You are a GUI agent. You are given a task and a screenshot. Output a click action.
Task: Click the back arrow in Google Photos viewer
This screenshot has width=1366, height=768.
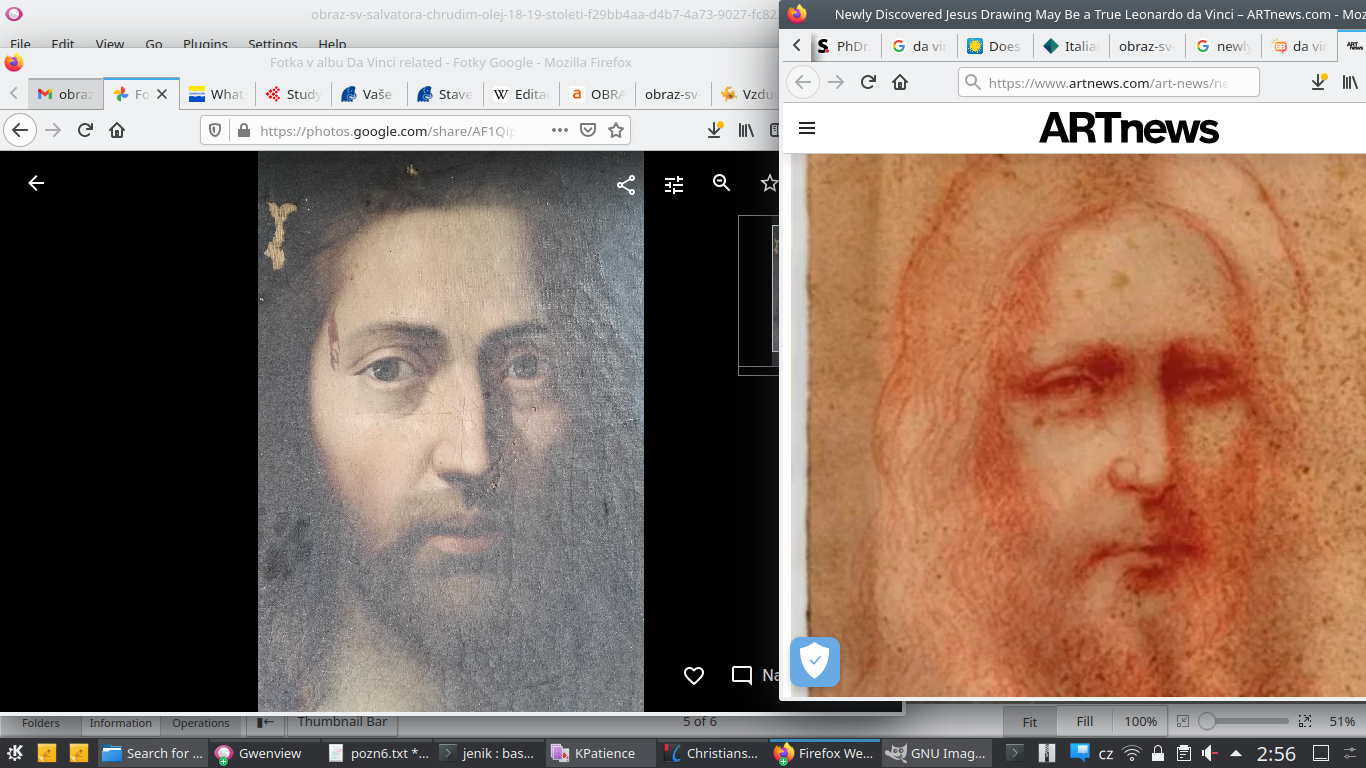(36, 183)
